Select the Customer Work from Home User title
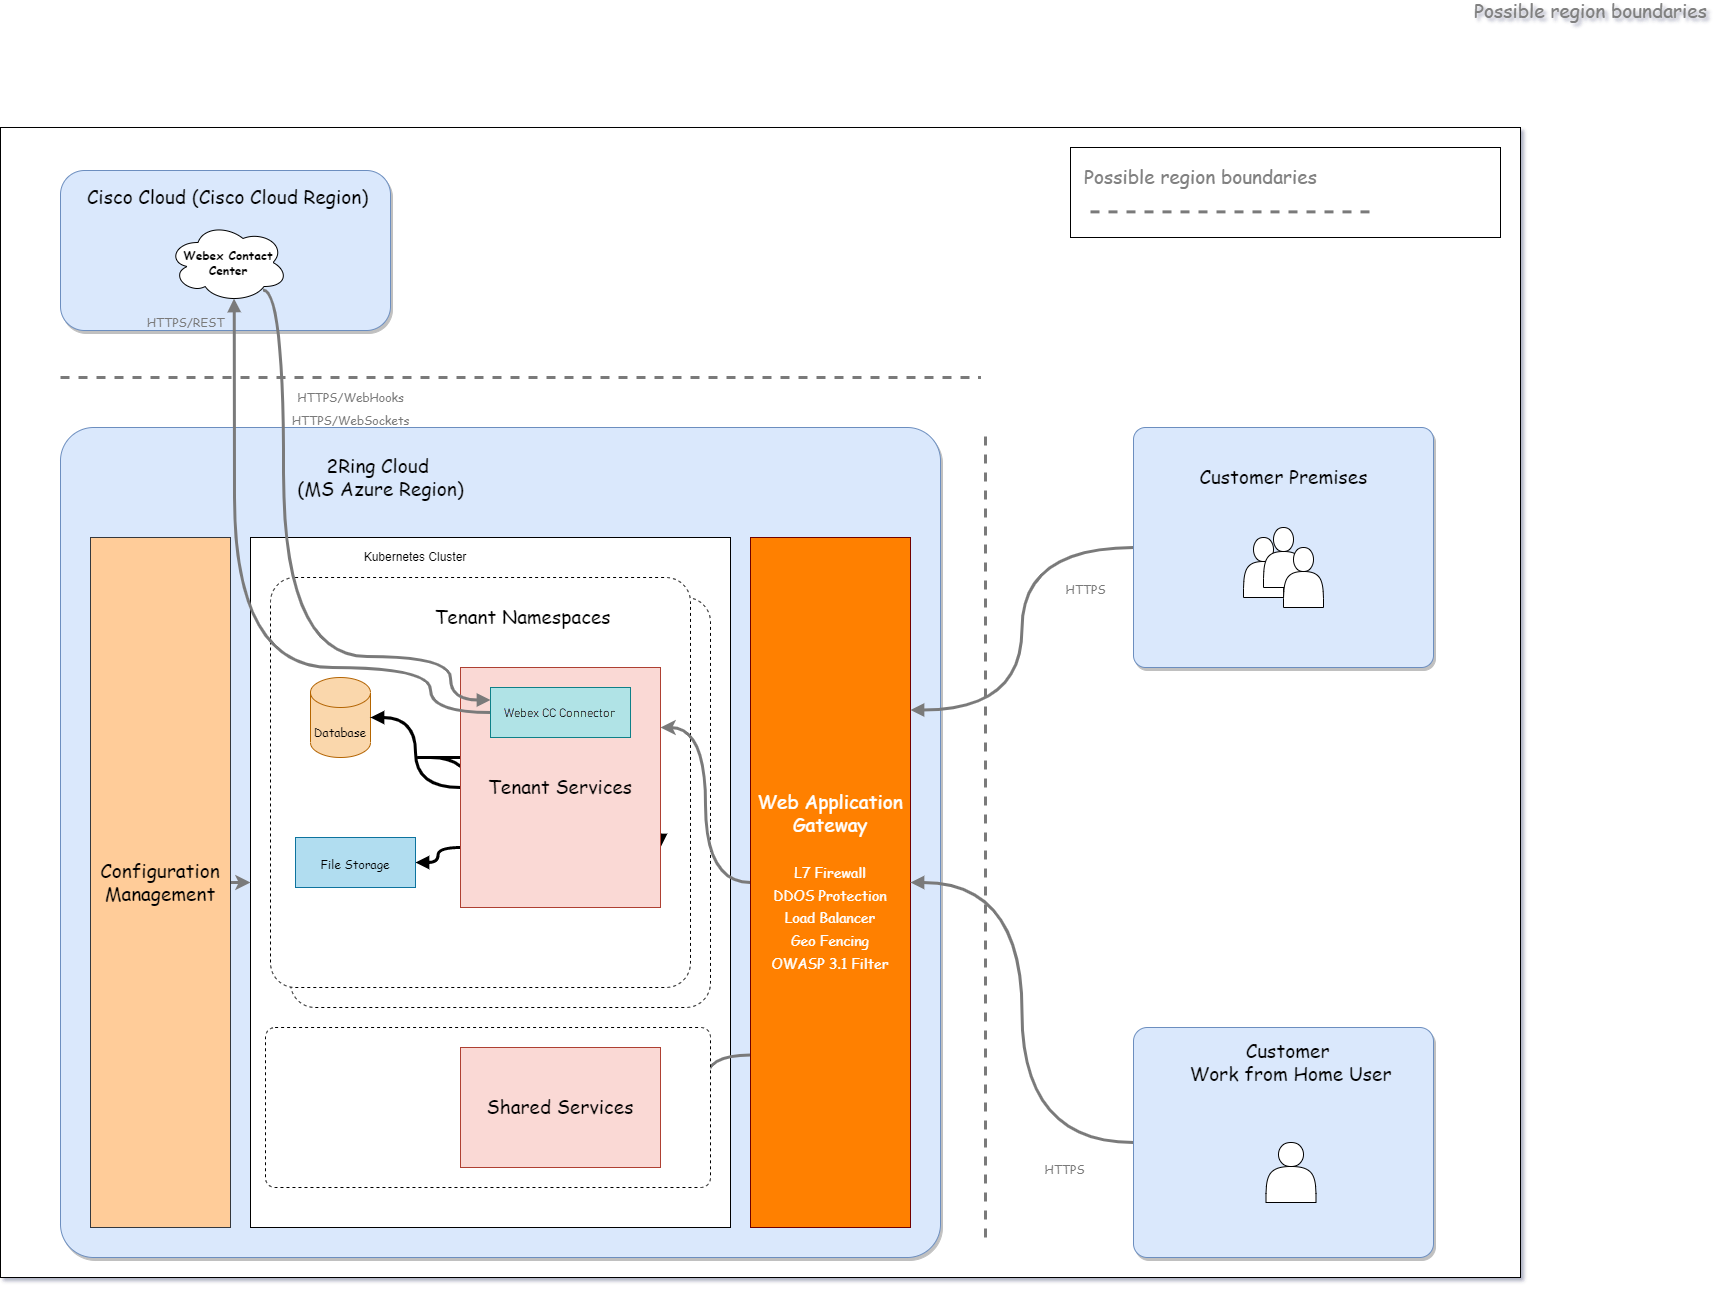This screenshot has width=1719, height=1289. 1290,1063
